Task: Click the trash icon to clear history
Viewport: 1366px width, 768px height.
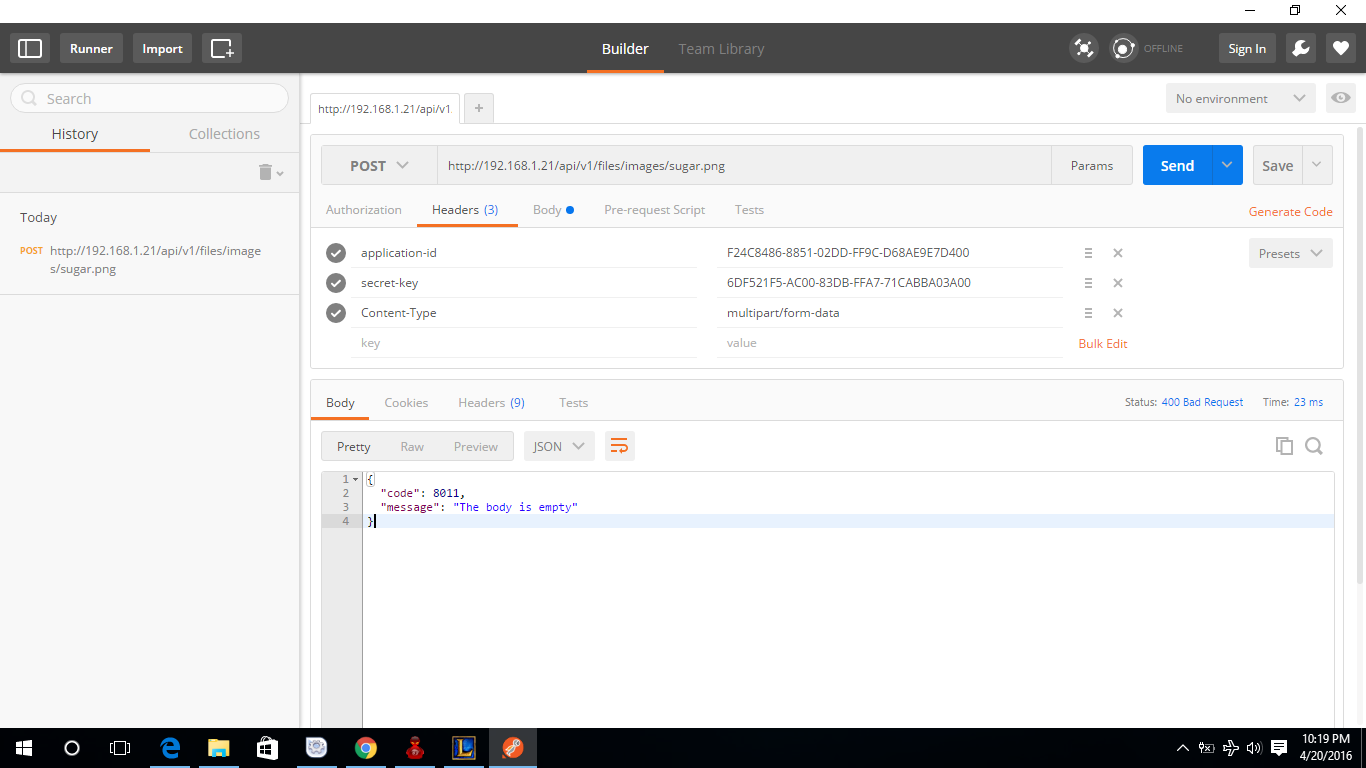Action: (x=266, y=172)
